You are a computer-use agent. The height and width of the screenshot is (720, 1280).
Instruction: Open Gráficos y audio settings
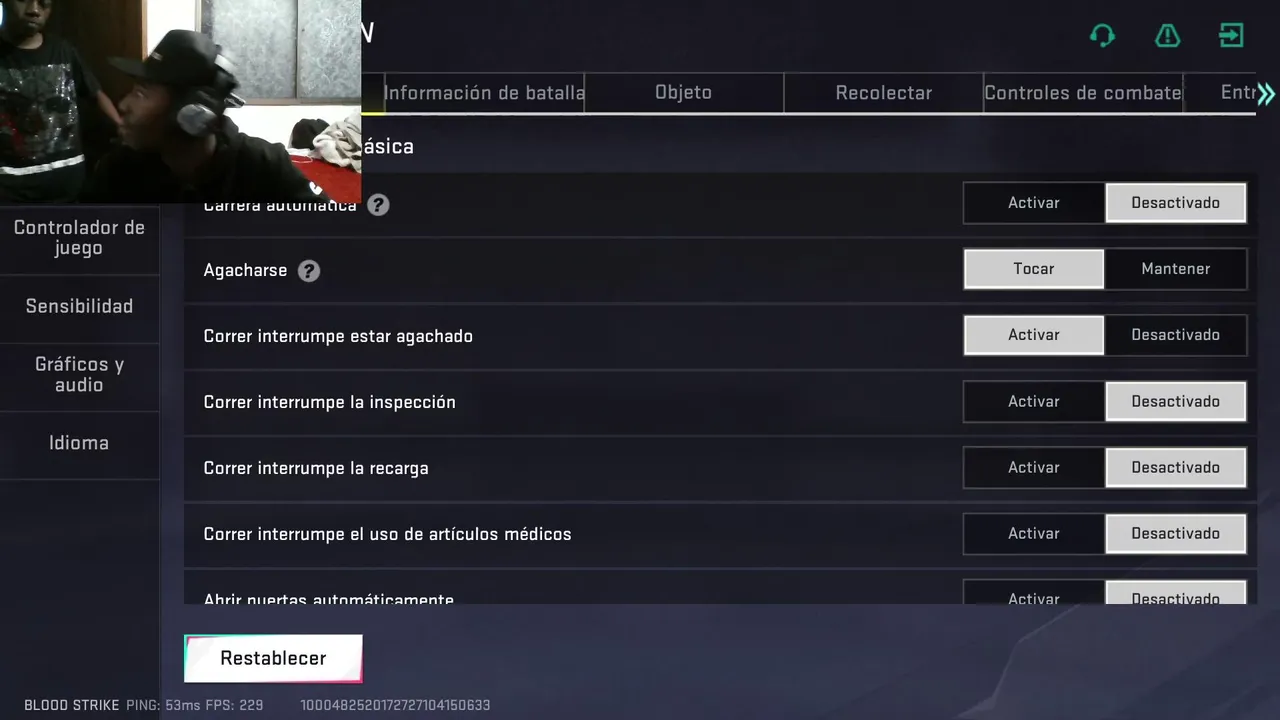(x=79, y=375)
